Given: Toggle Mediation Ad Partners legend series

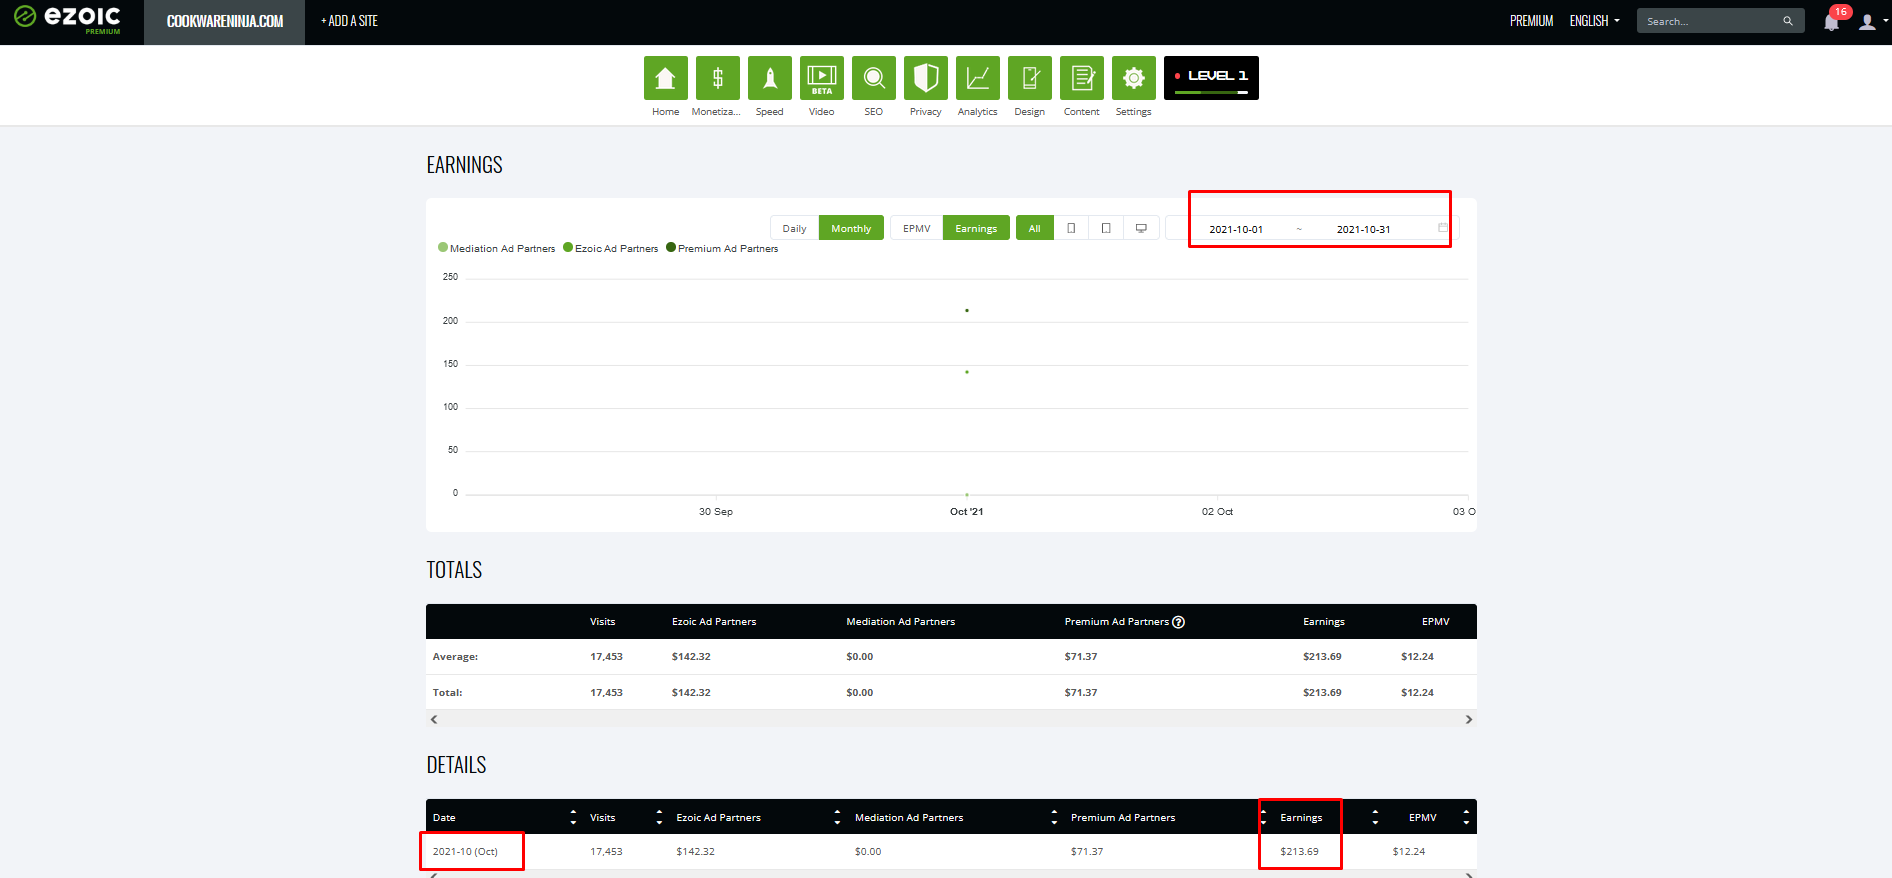Looking at the screenshot, I should click(x=496, y=248).
